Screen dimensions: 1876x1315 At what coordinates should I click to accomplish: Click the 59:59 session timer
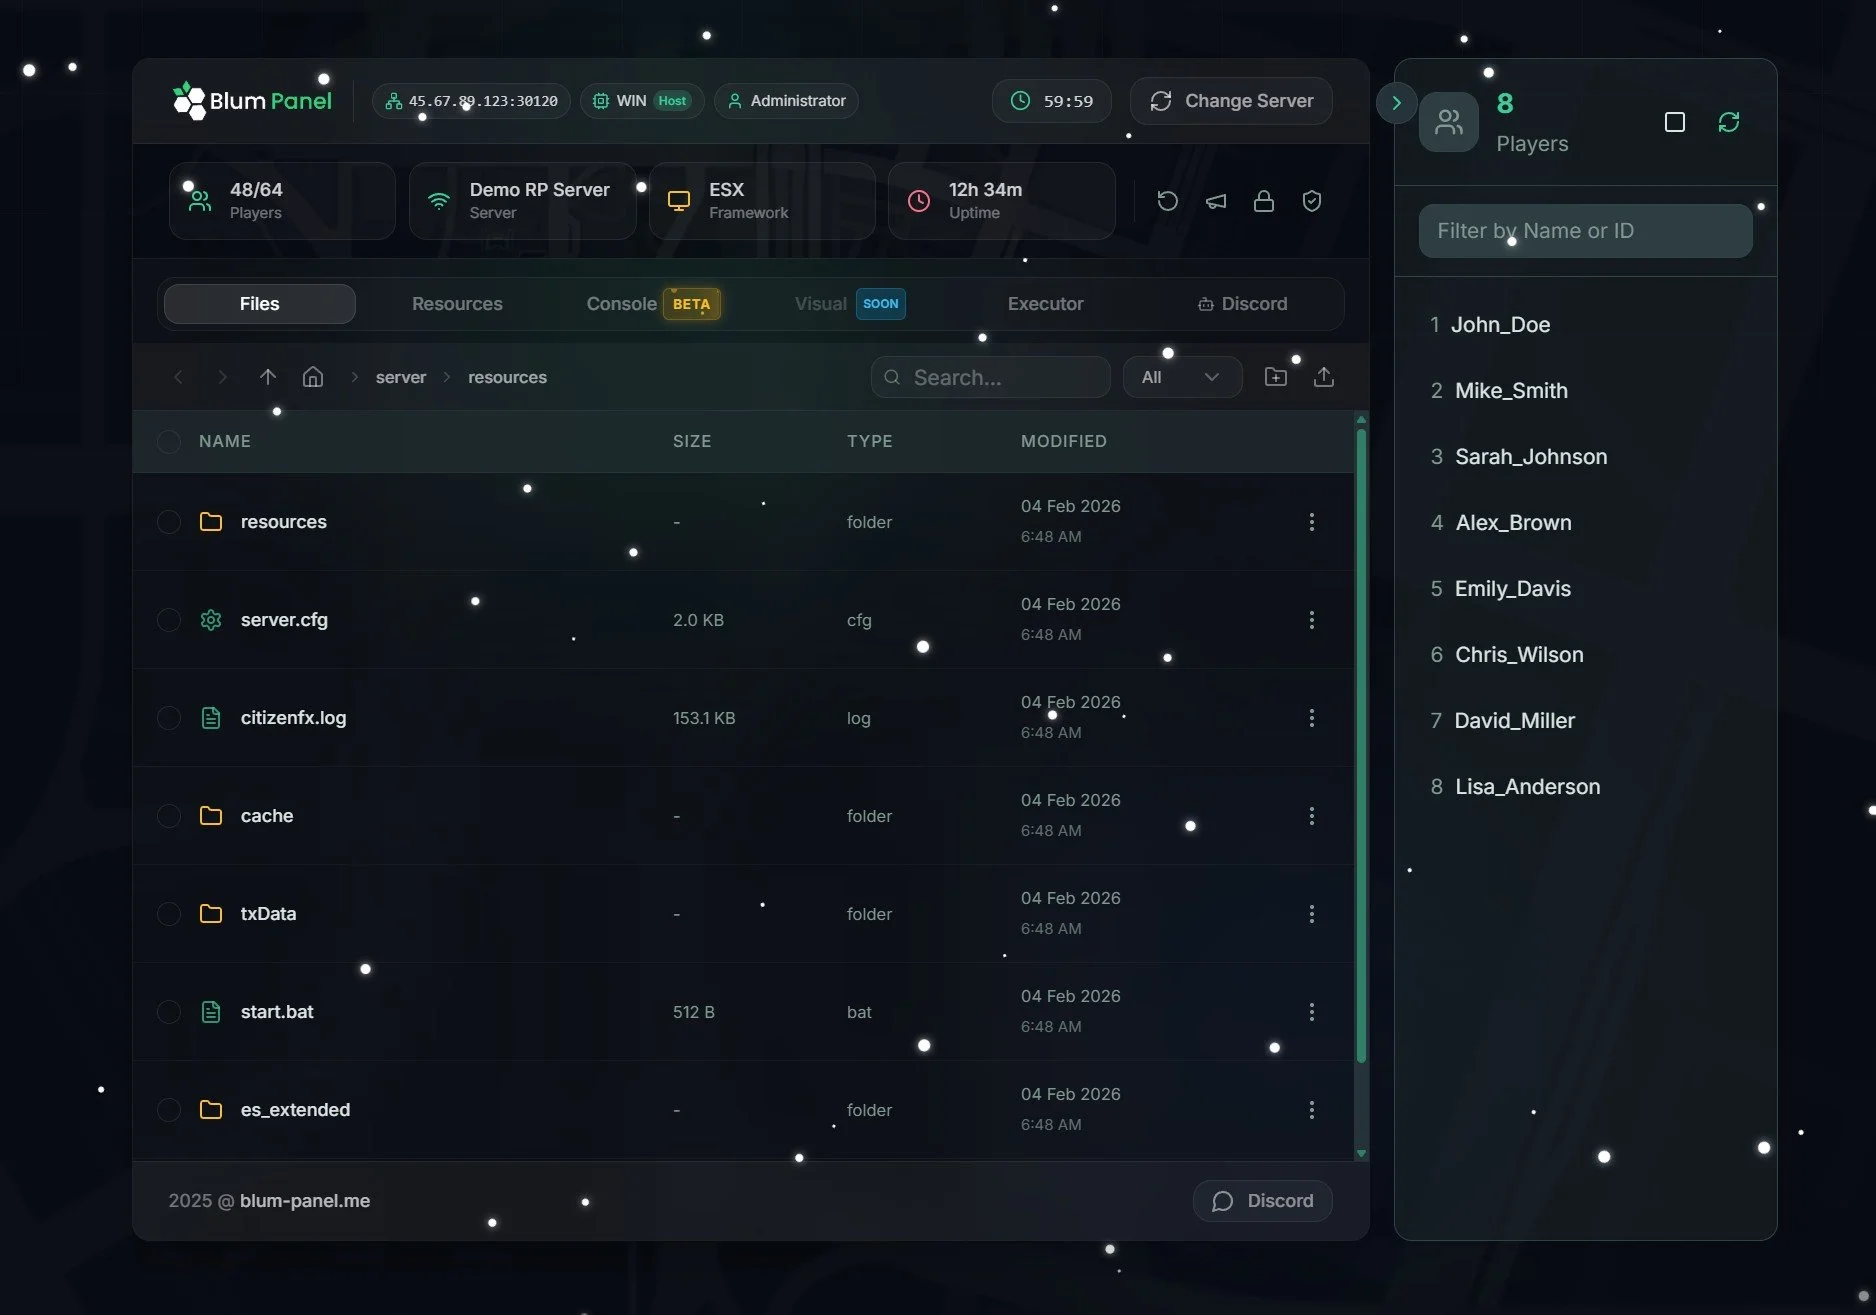[x=1051, y=101]
